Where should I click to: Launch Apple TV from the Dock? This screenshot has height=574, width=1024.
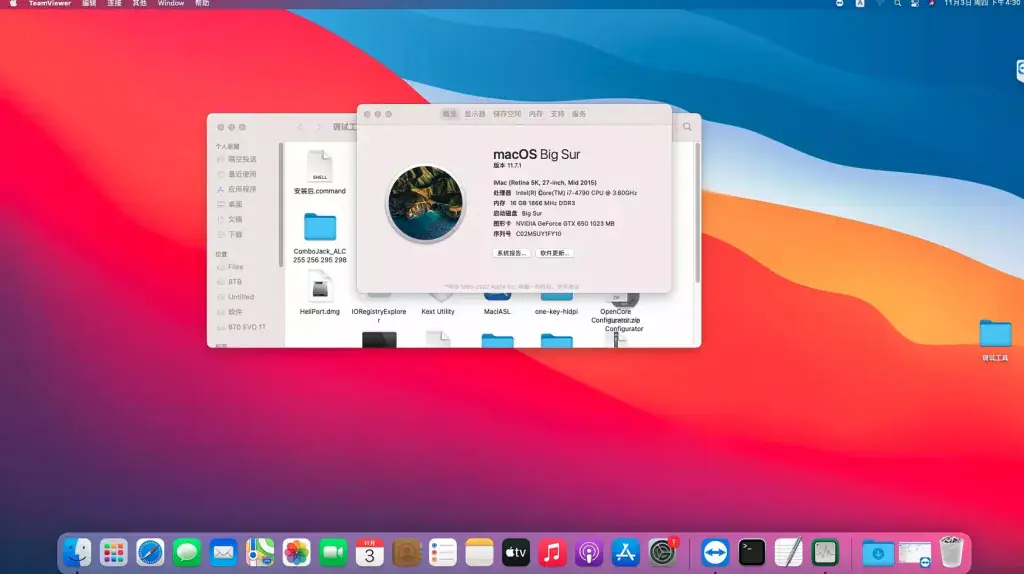tap(516, 552)
